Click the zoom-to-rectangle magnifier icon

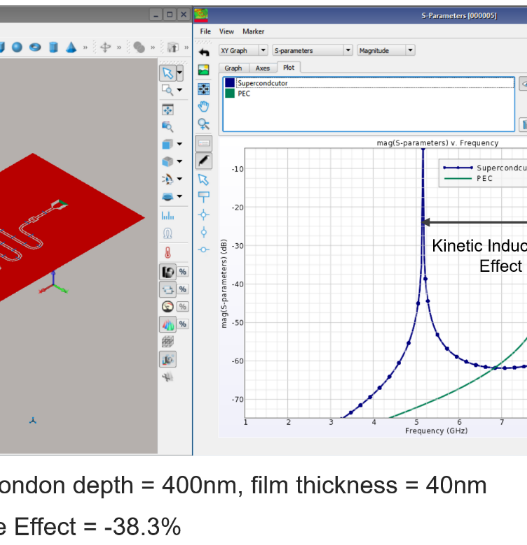click(168, 90)
